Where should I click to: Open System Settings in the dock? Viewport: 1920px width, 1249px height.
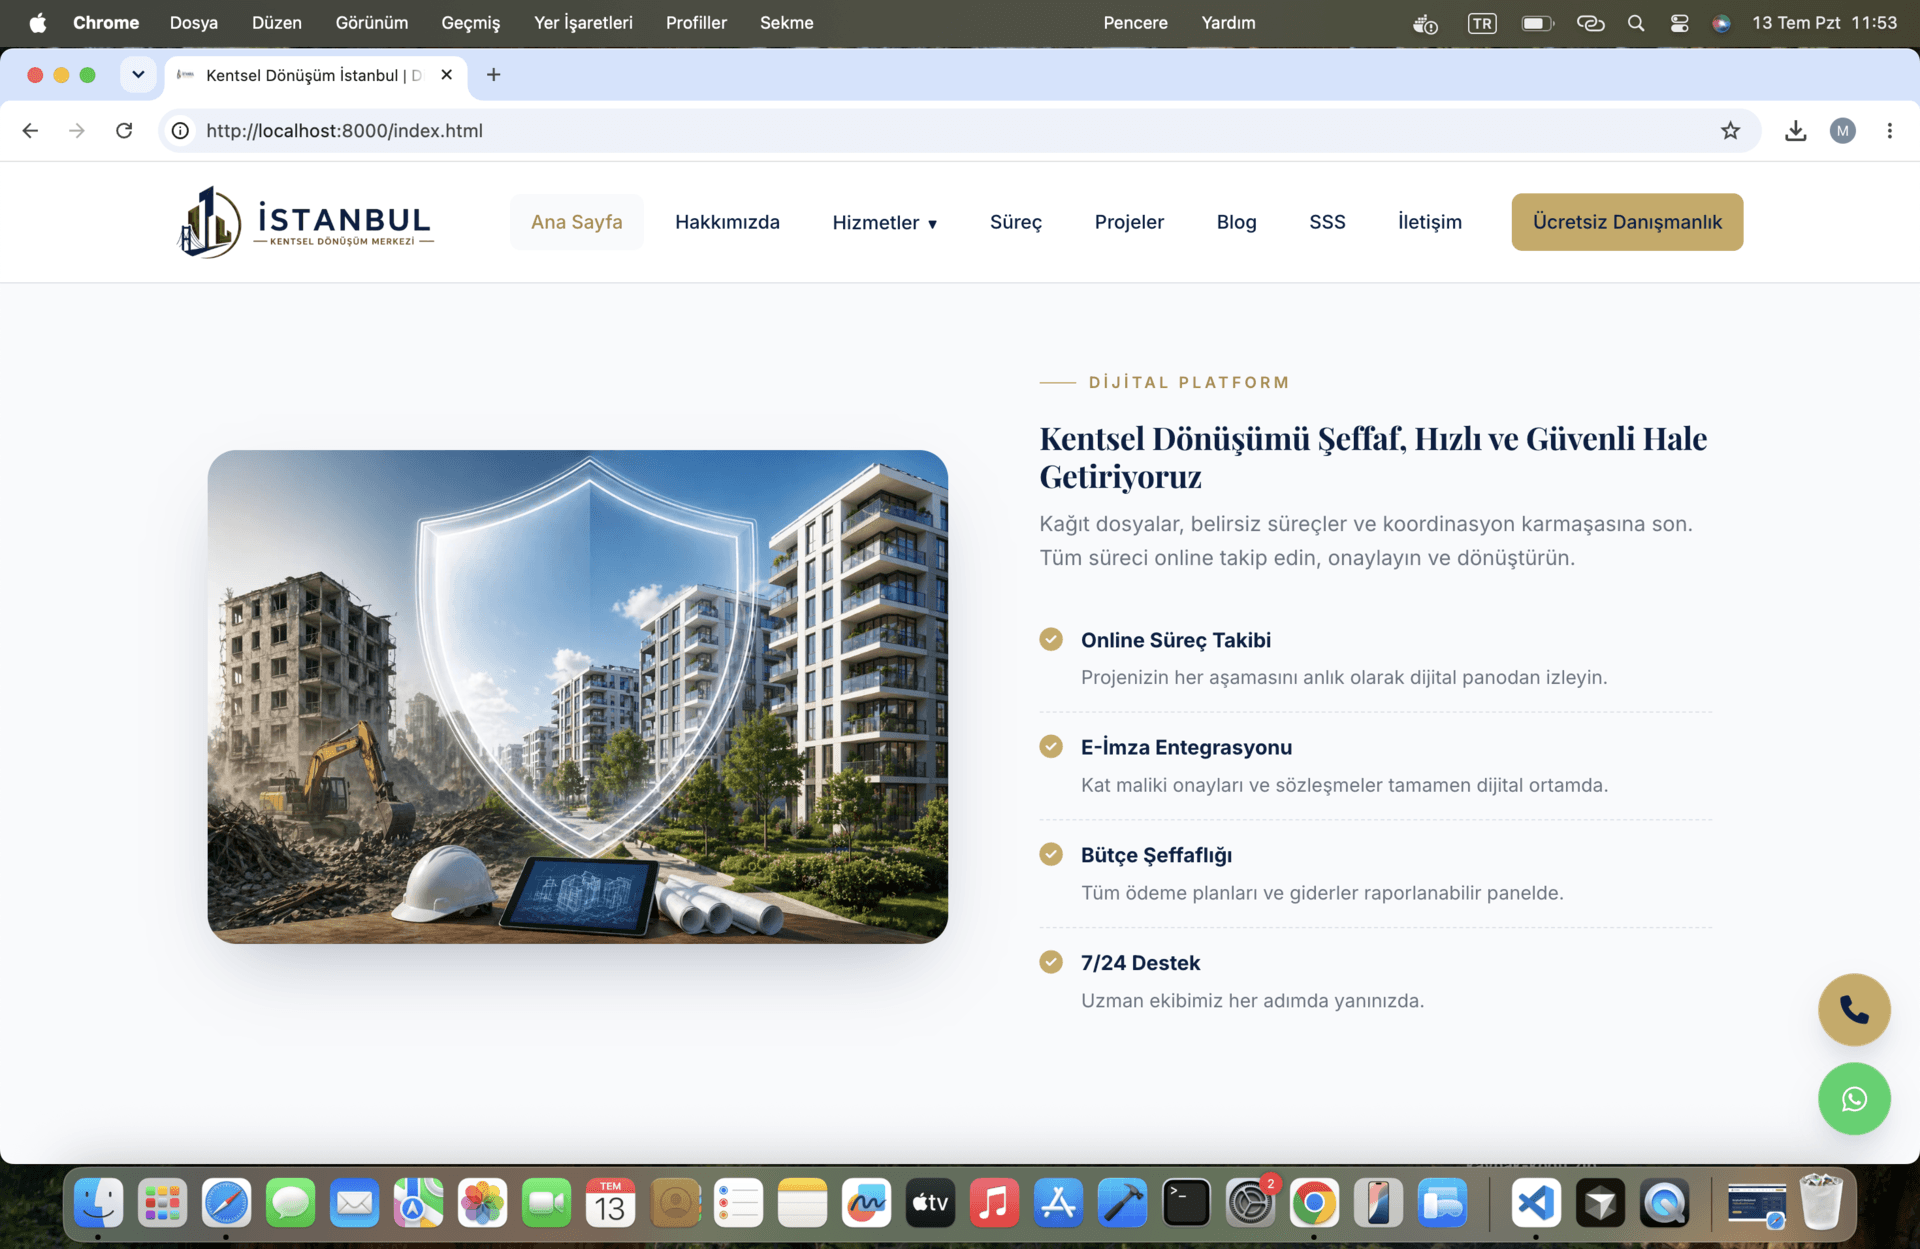tap(1250, 1203)
